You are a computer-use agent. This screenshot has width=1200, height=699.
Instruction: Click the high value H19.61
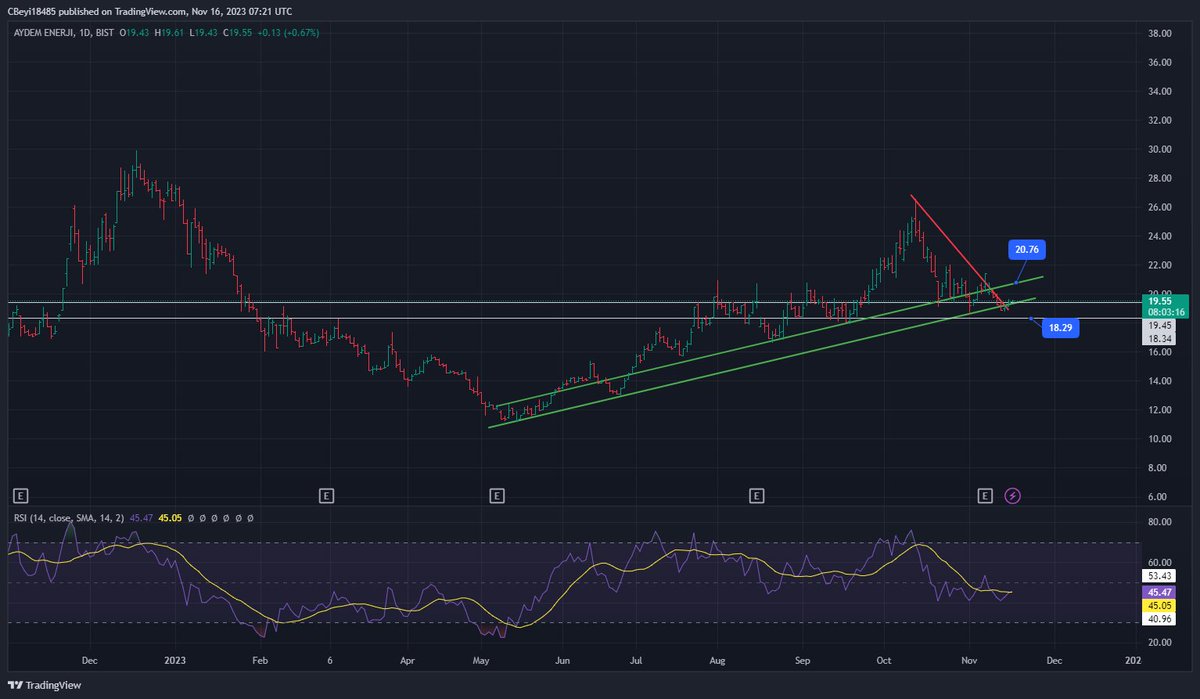(168, 34)
